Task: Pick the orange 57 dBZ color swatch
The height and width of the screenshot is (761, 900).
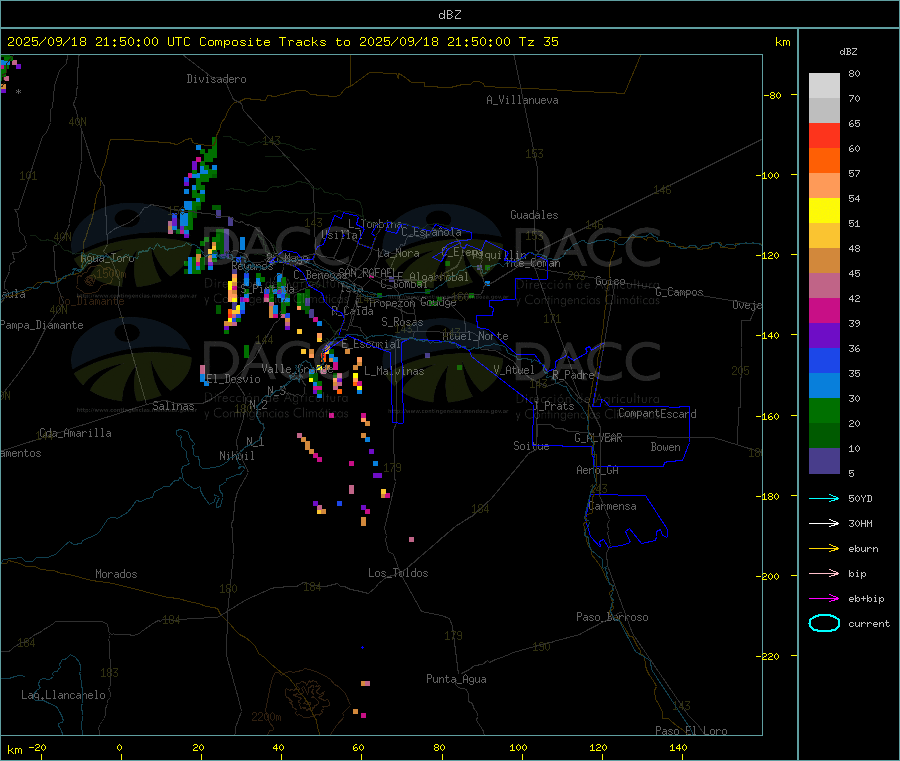Action: (x=824, y=161)
